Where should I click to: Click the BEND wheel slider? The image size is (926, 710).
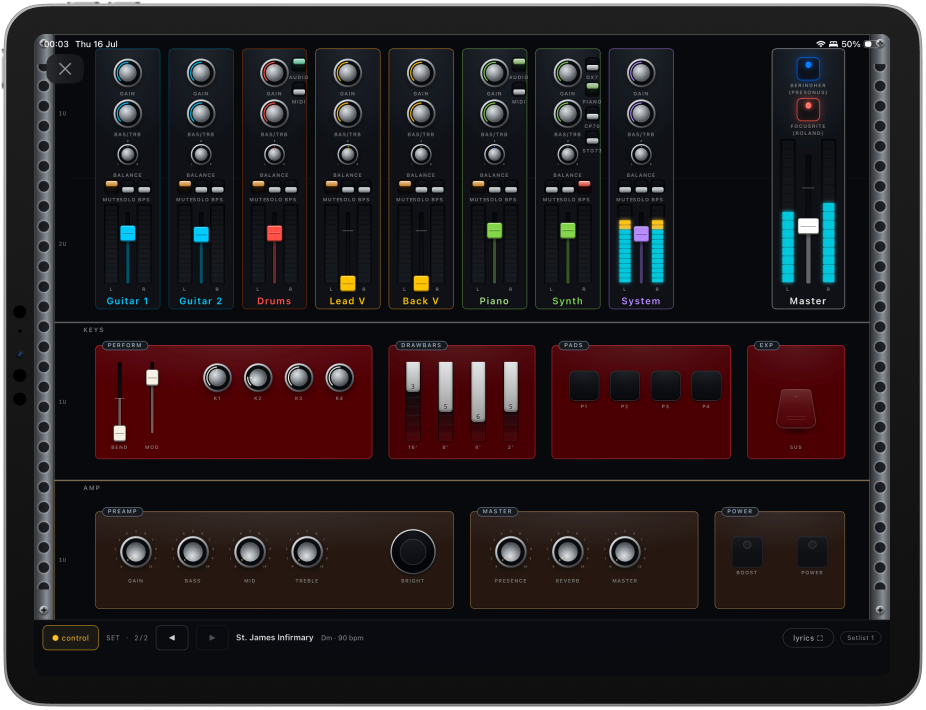120,434
